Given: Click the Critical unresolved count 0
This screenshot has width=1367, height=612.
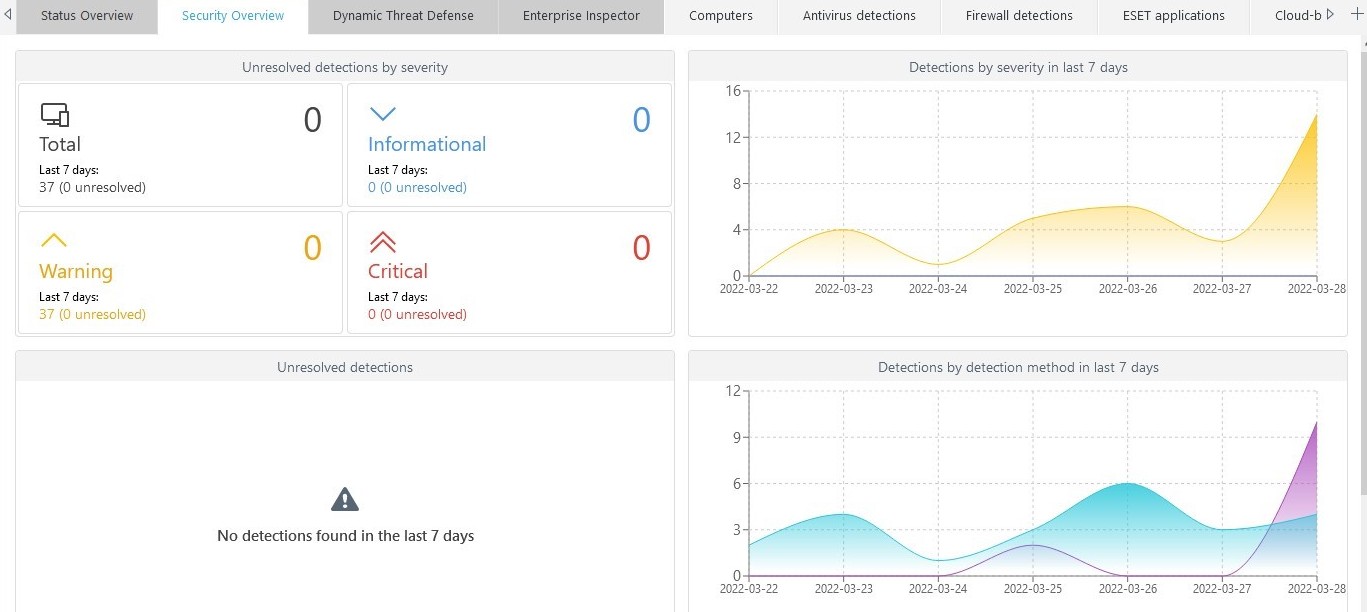Looking at the screenshot, I should click(x=642, y=247).
